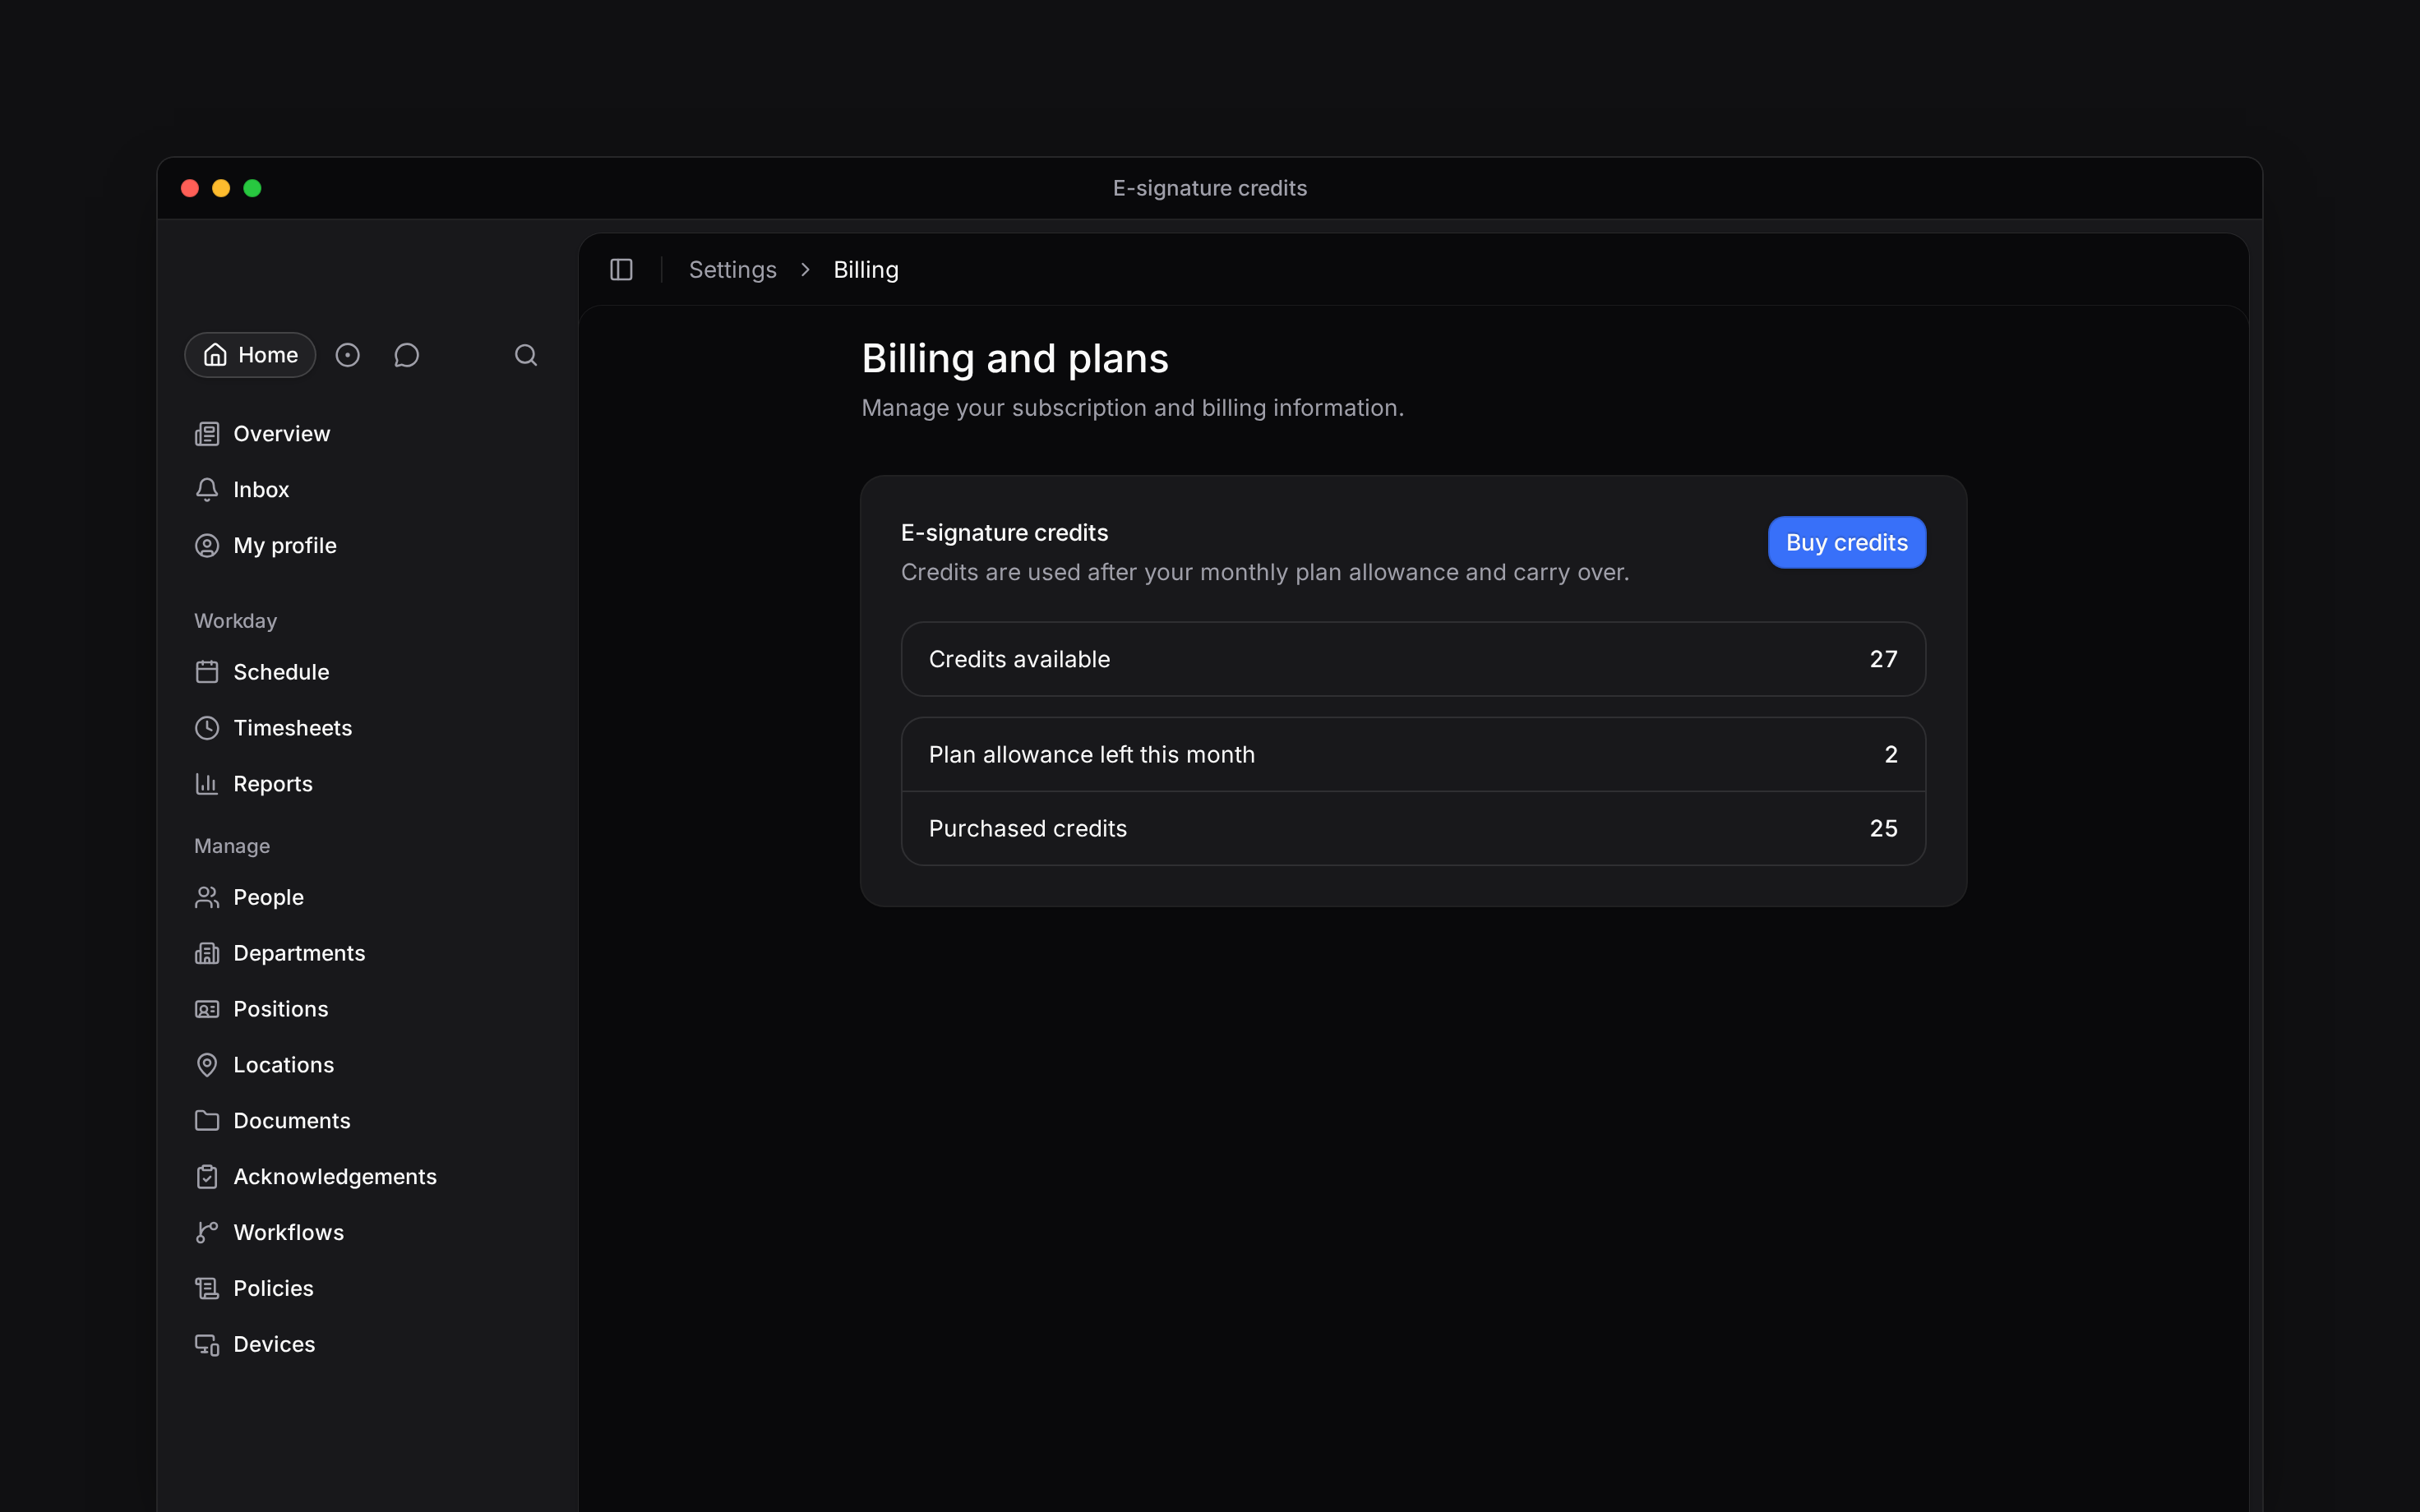Open Departments in the sidebar
The height and width of the screenshot is (1512, 2420).
point(299,953)
